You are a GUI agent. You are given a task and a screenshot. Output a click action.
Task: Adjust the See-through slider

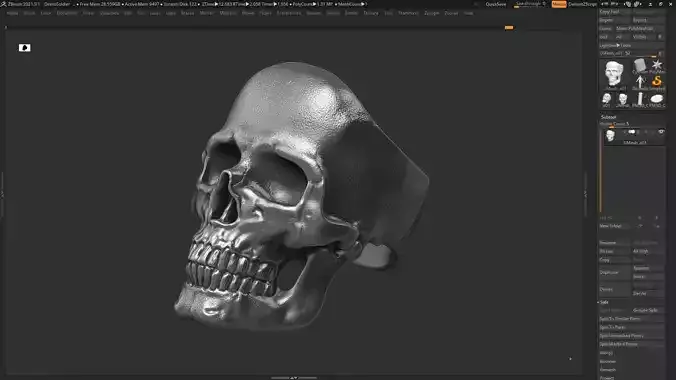(530, 4)
